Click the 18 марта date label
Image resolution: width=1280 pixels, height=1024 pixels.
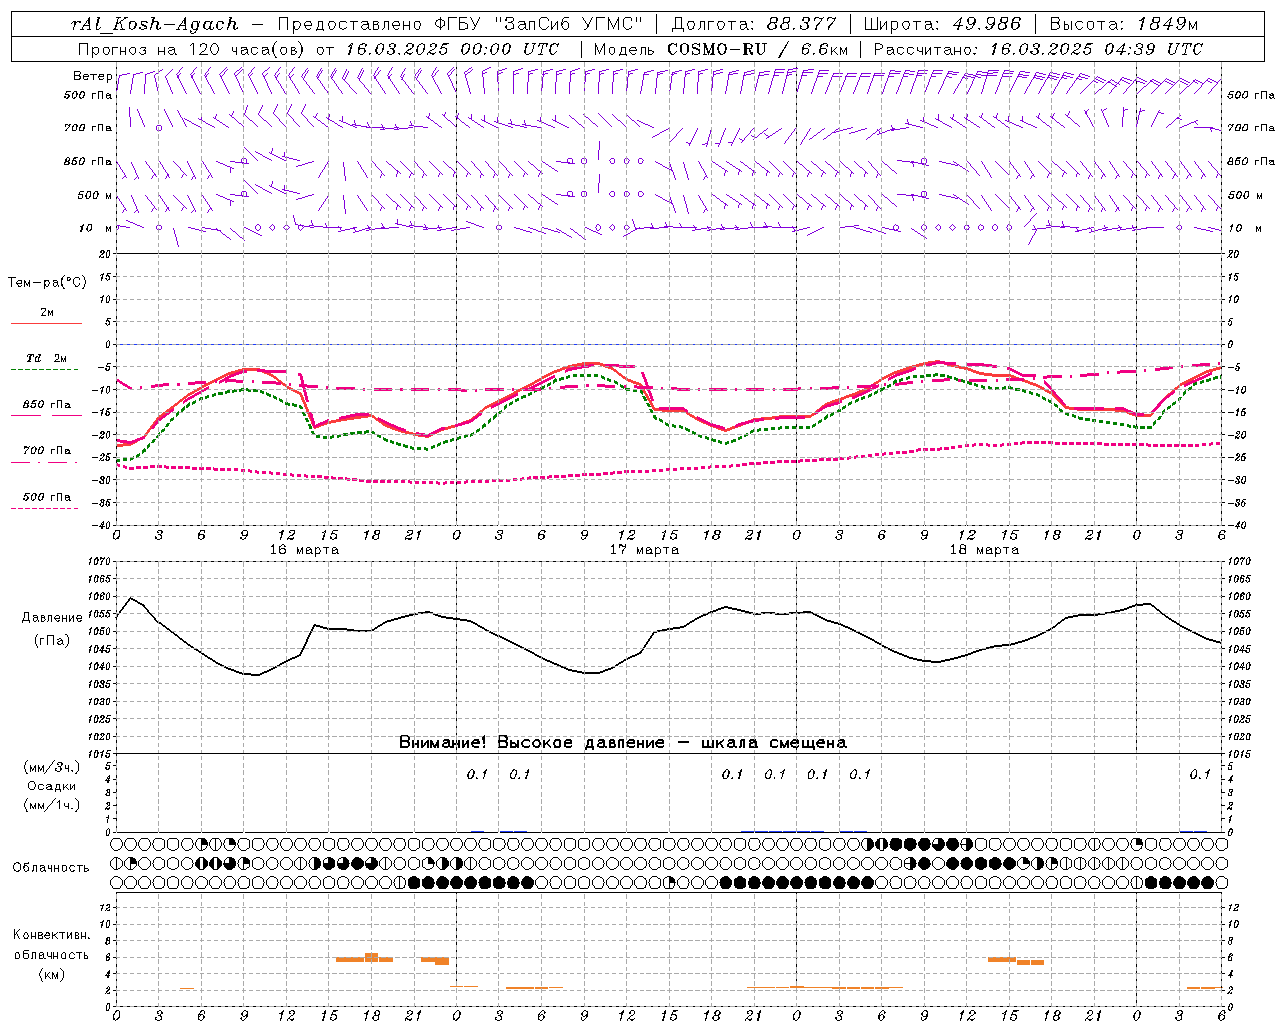point(985,550)
